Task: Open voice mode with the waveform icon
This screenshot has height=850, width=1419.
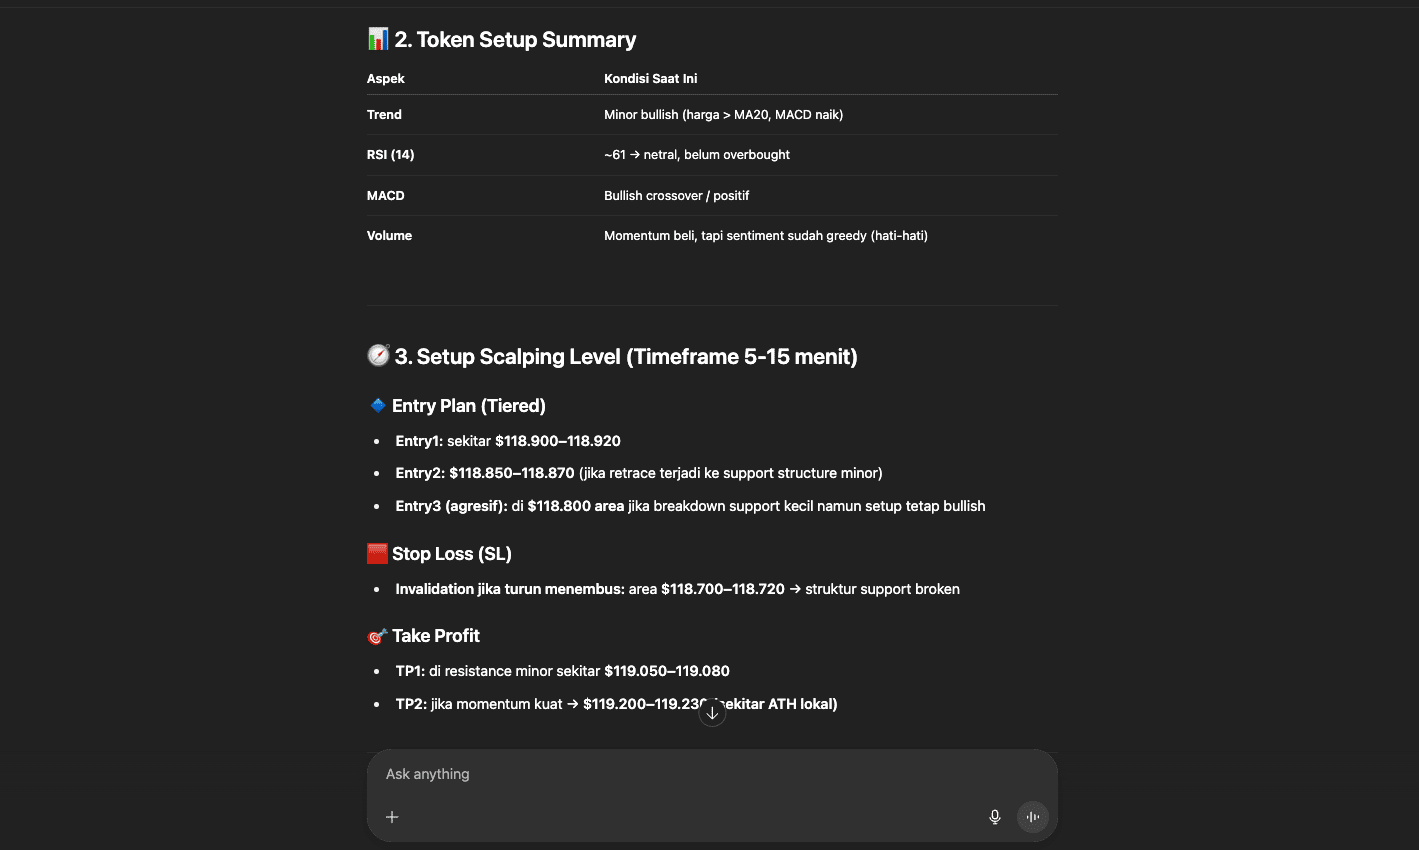Action: 1033,817
